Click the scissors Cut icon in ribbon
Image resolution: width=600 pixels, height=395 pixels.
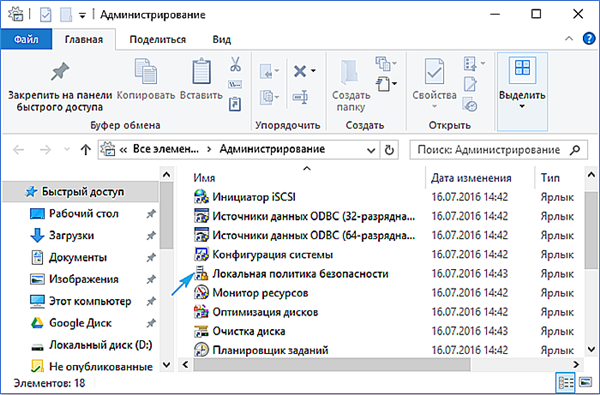coord(235,64)
